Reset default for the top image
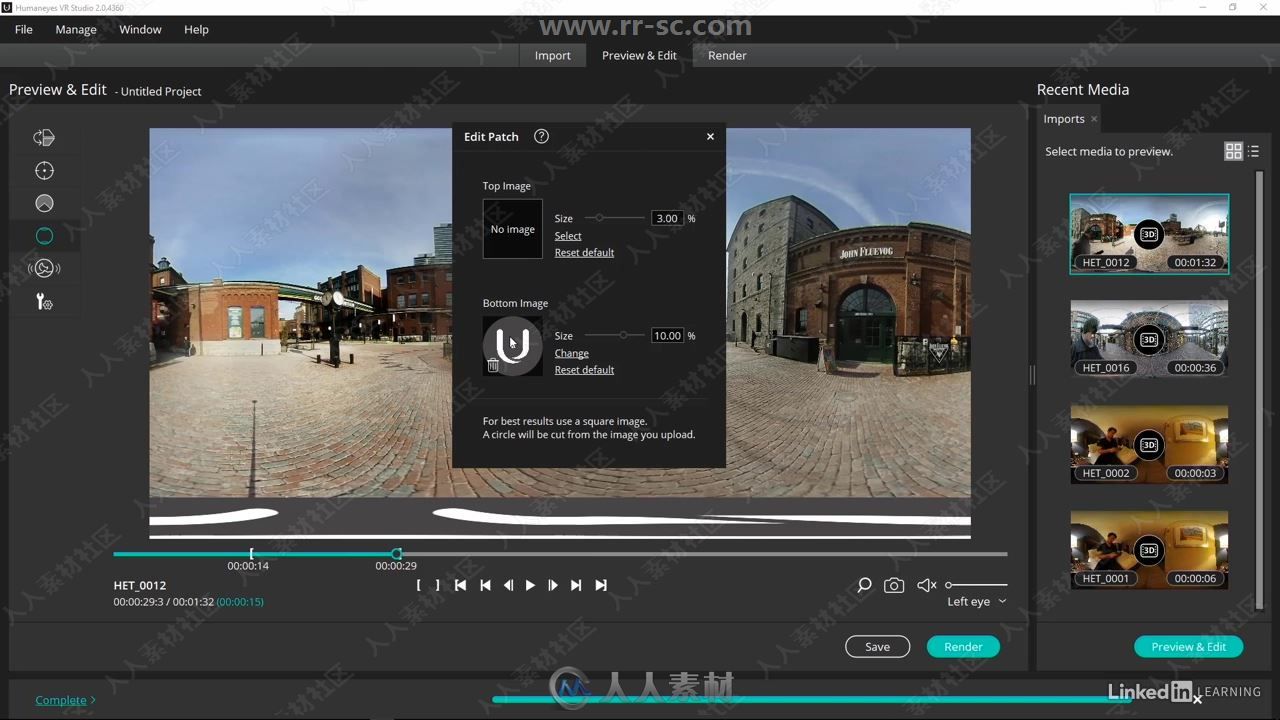 [584, 253]
